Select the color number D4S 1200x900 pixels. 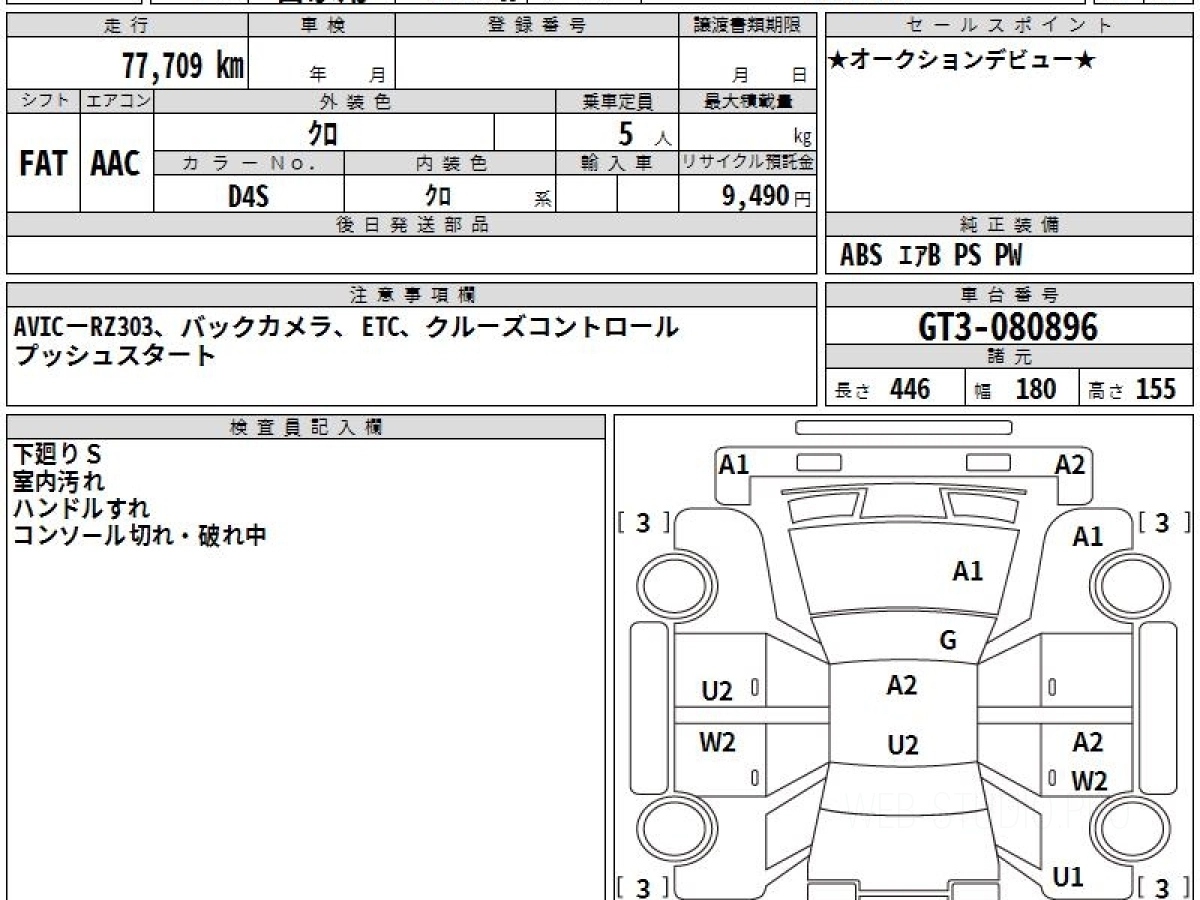(x=248, y=196)
